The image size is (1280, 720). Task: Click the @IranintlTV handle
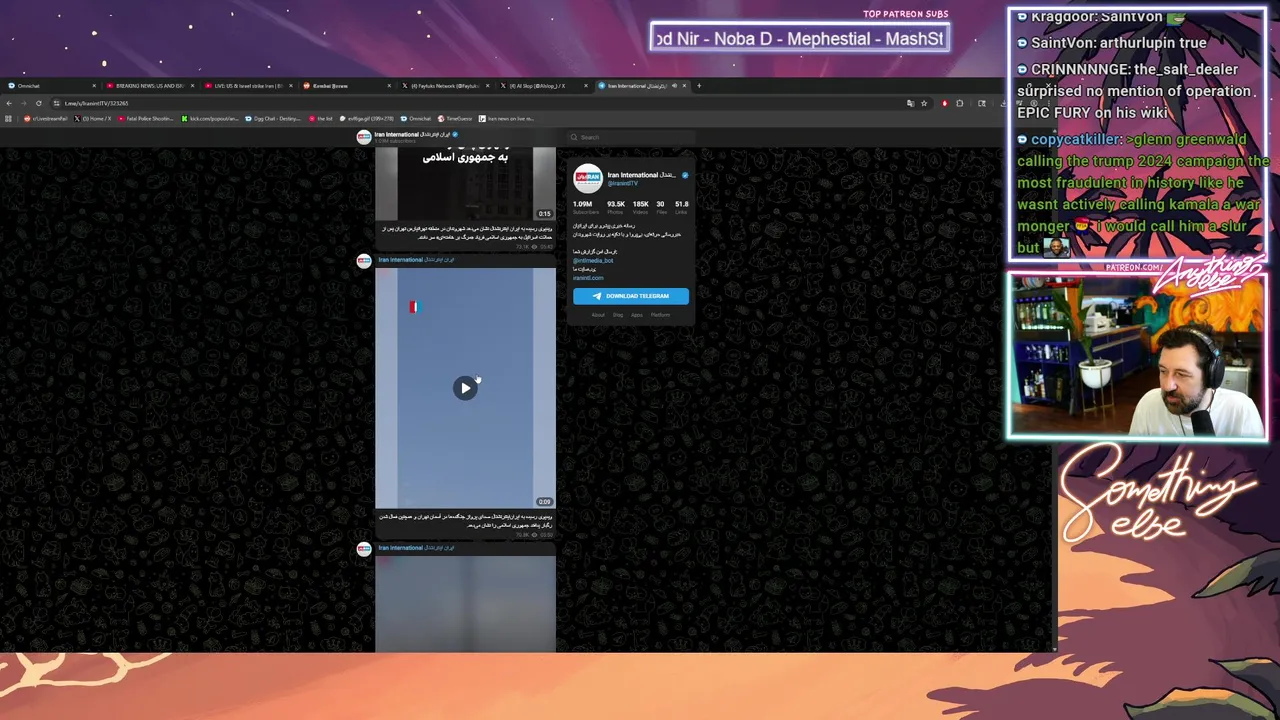(x=622, y=183)
